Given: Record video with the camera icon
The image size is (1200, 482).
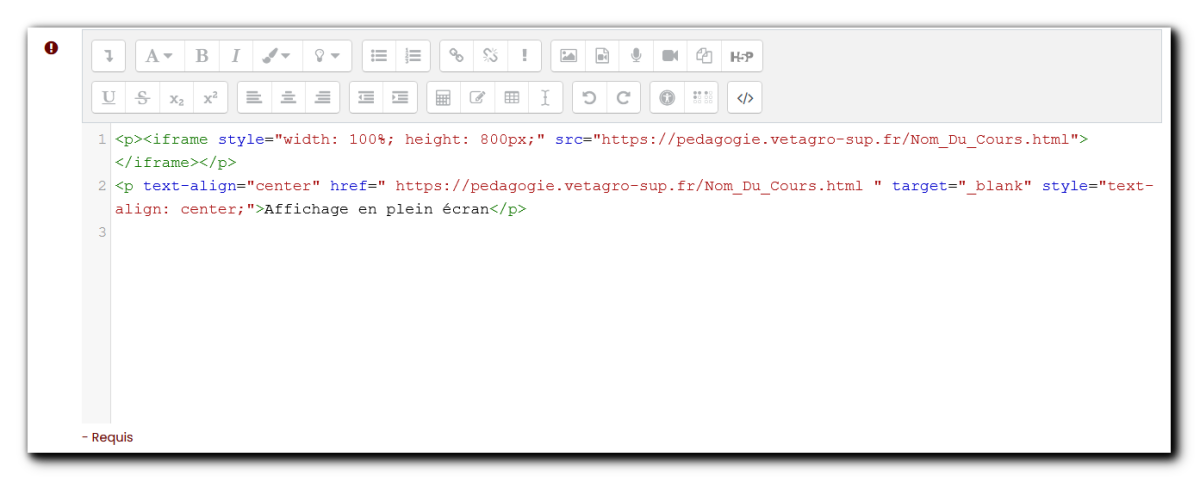Looking at the screenshot, I should (x=670, y=56).
